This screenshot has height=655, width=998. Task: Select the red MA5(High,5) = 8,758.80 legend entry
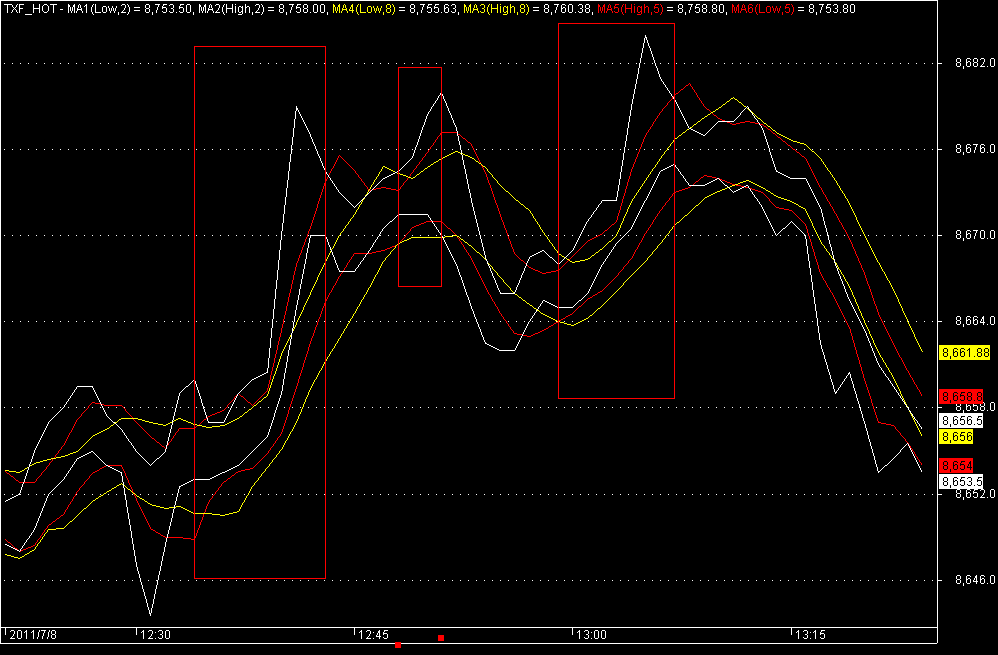coord(661,8)
